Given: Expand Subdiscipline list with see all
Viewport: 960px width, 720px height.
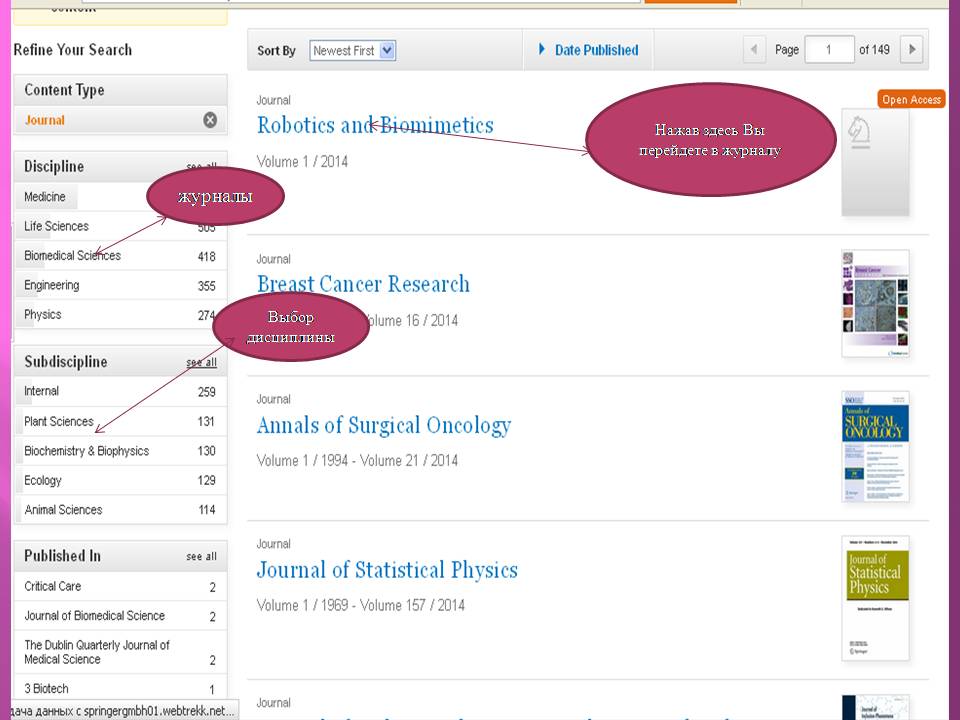Looking at the screenshot, I should (x=201, y=363).
